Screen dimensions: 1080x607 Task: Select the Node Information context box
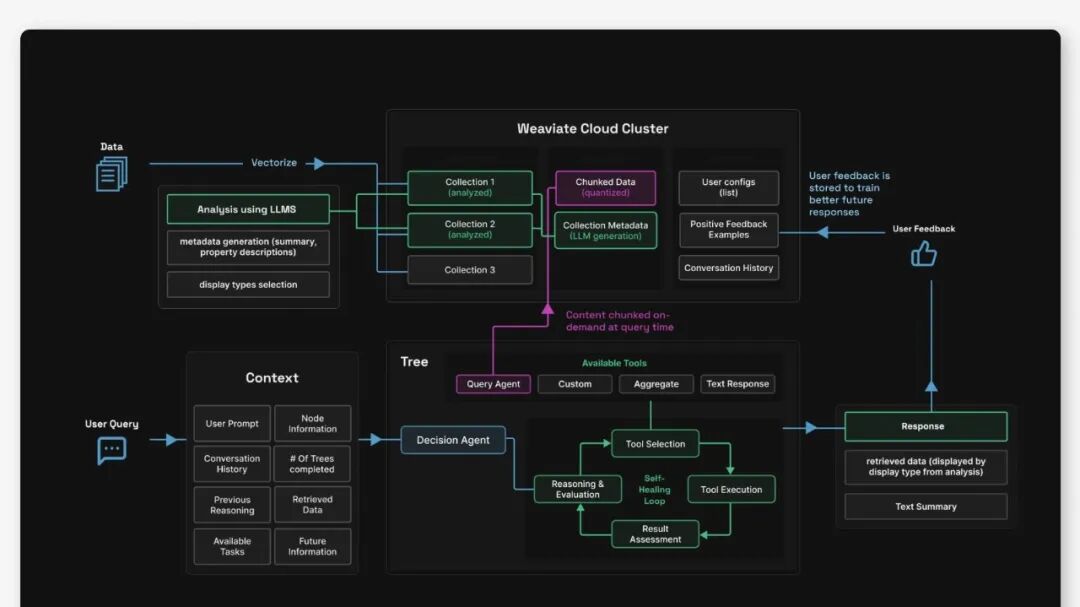(x=312, y=423)
